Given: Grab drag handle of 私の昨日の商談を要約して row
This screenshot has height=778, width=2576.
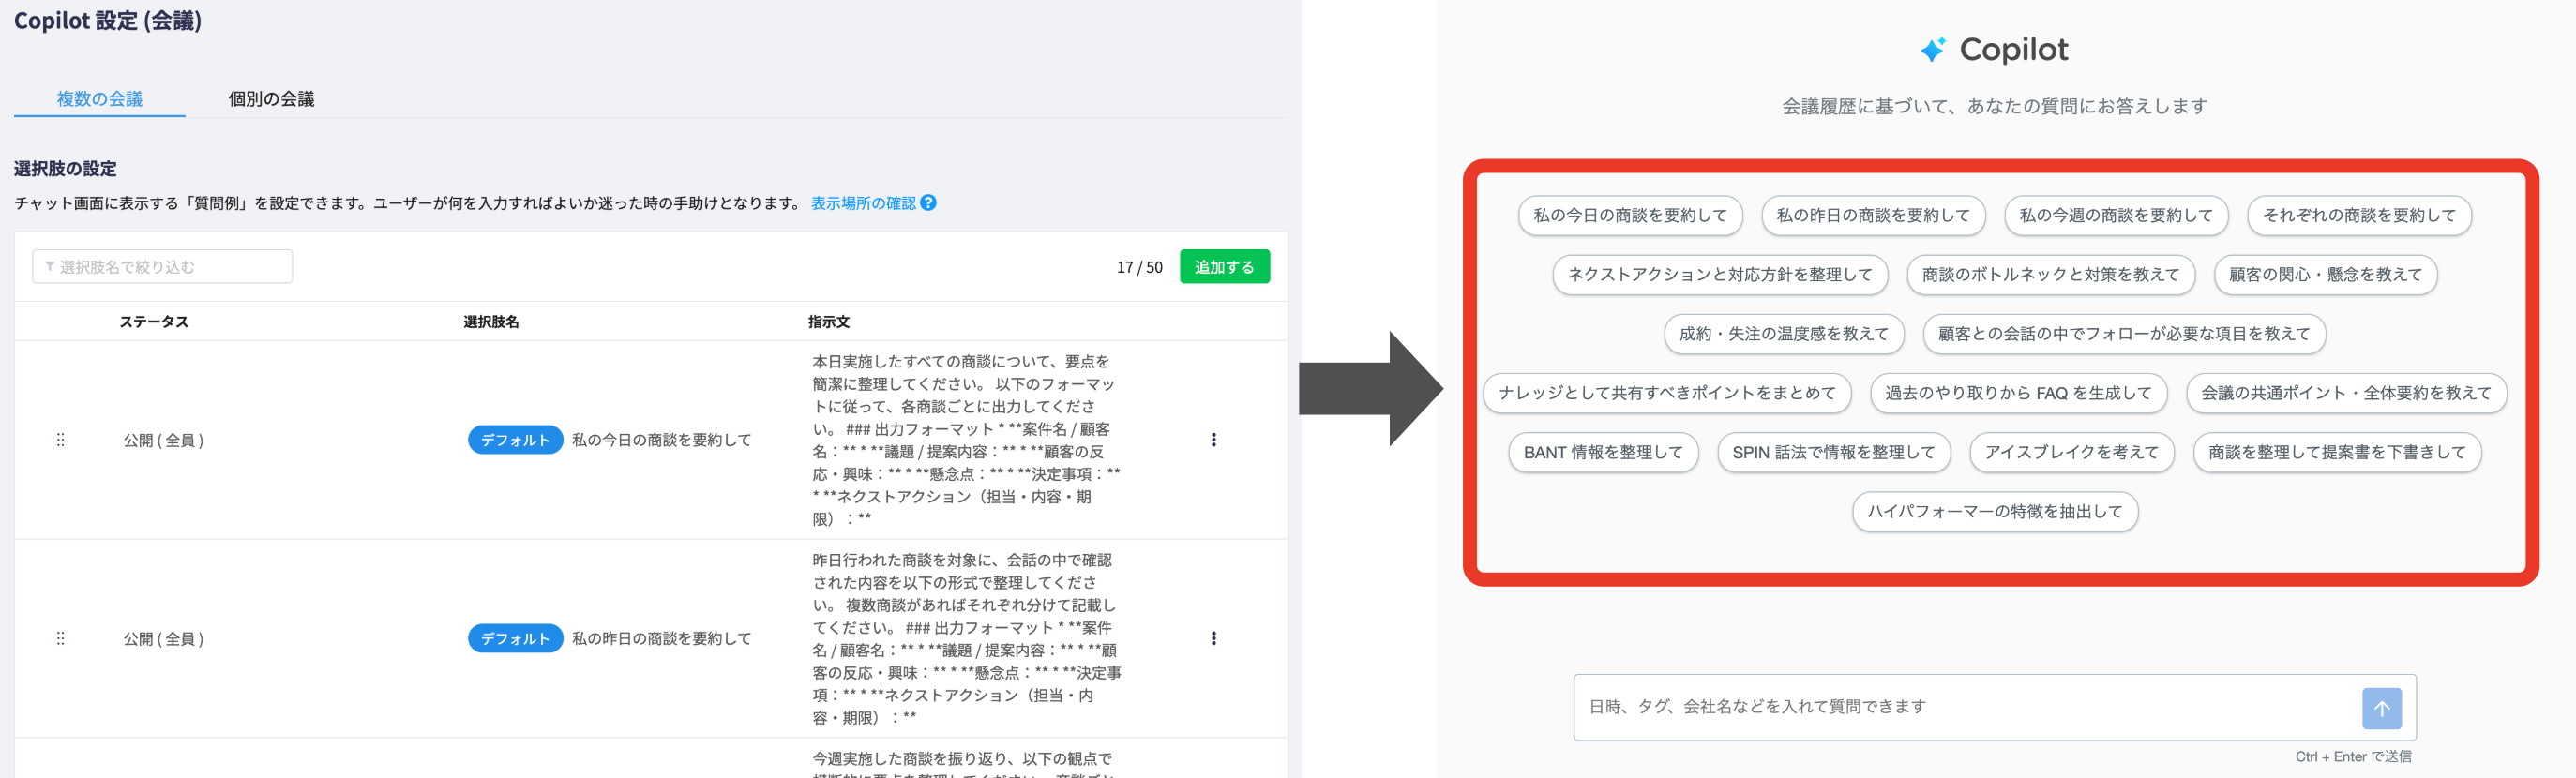Looking at the screenshot, I should point(60,638).
